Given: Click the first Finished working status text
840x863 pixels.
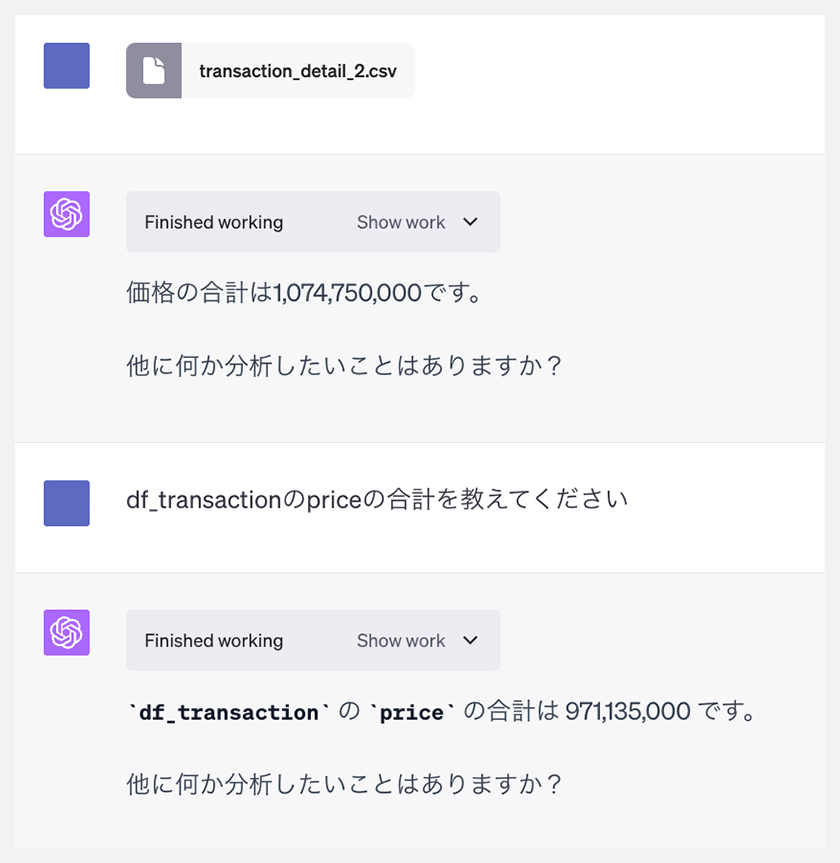Looking at the screenshot, I should 214,222.
